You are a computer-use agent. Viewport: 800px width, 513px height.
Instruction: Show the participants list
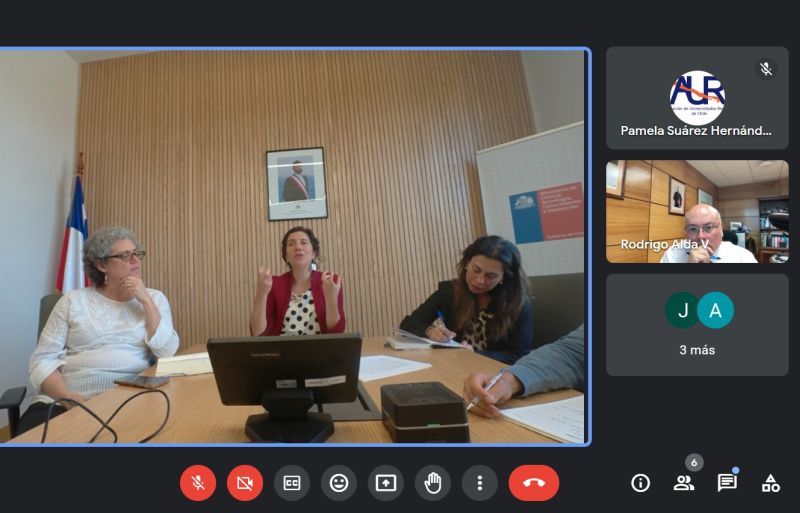(684, 483)
